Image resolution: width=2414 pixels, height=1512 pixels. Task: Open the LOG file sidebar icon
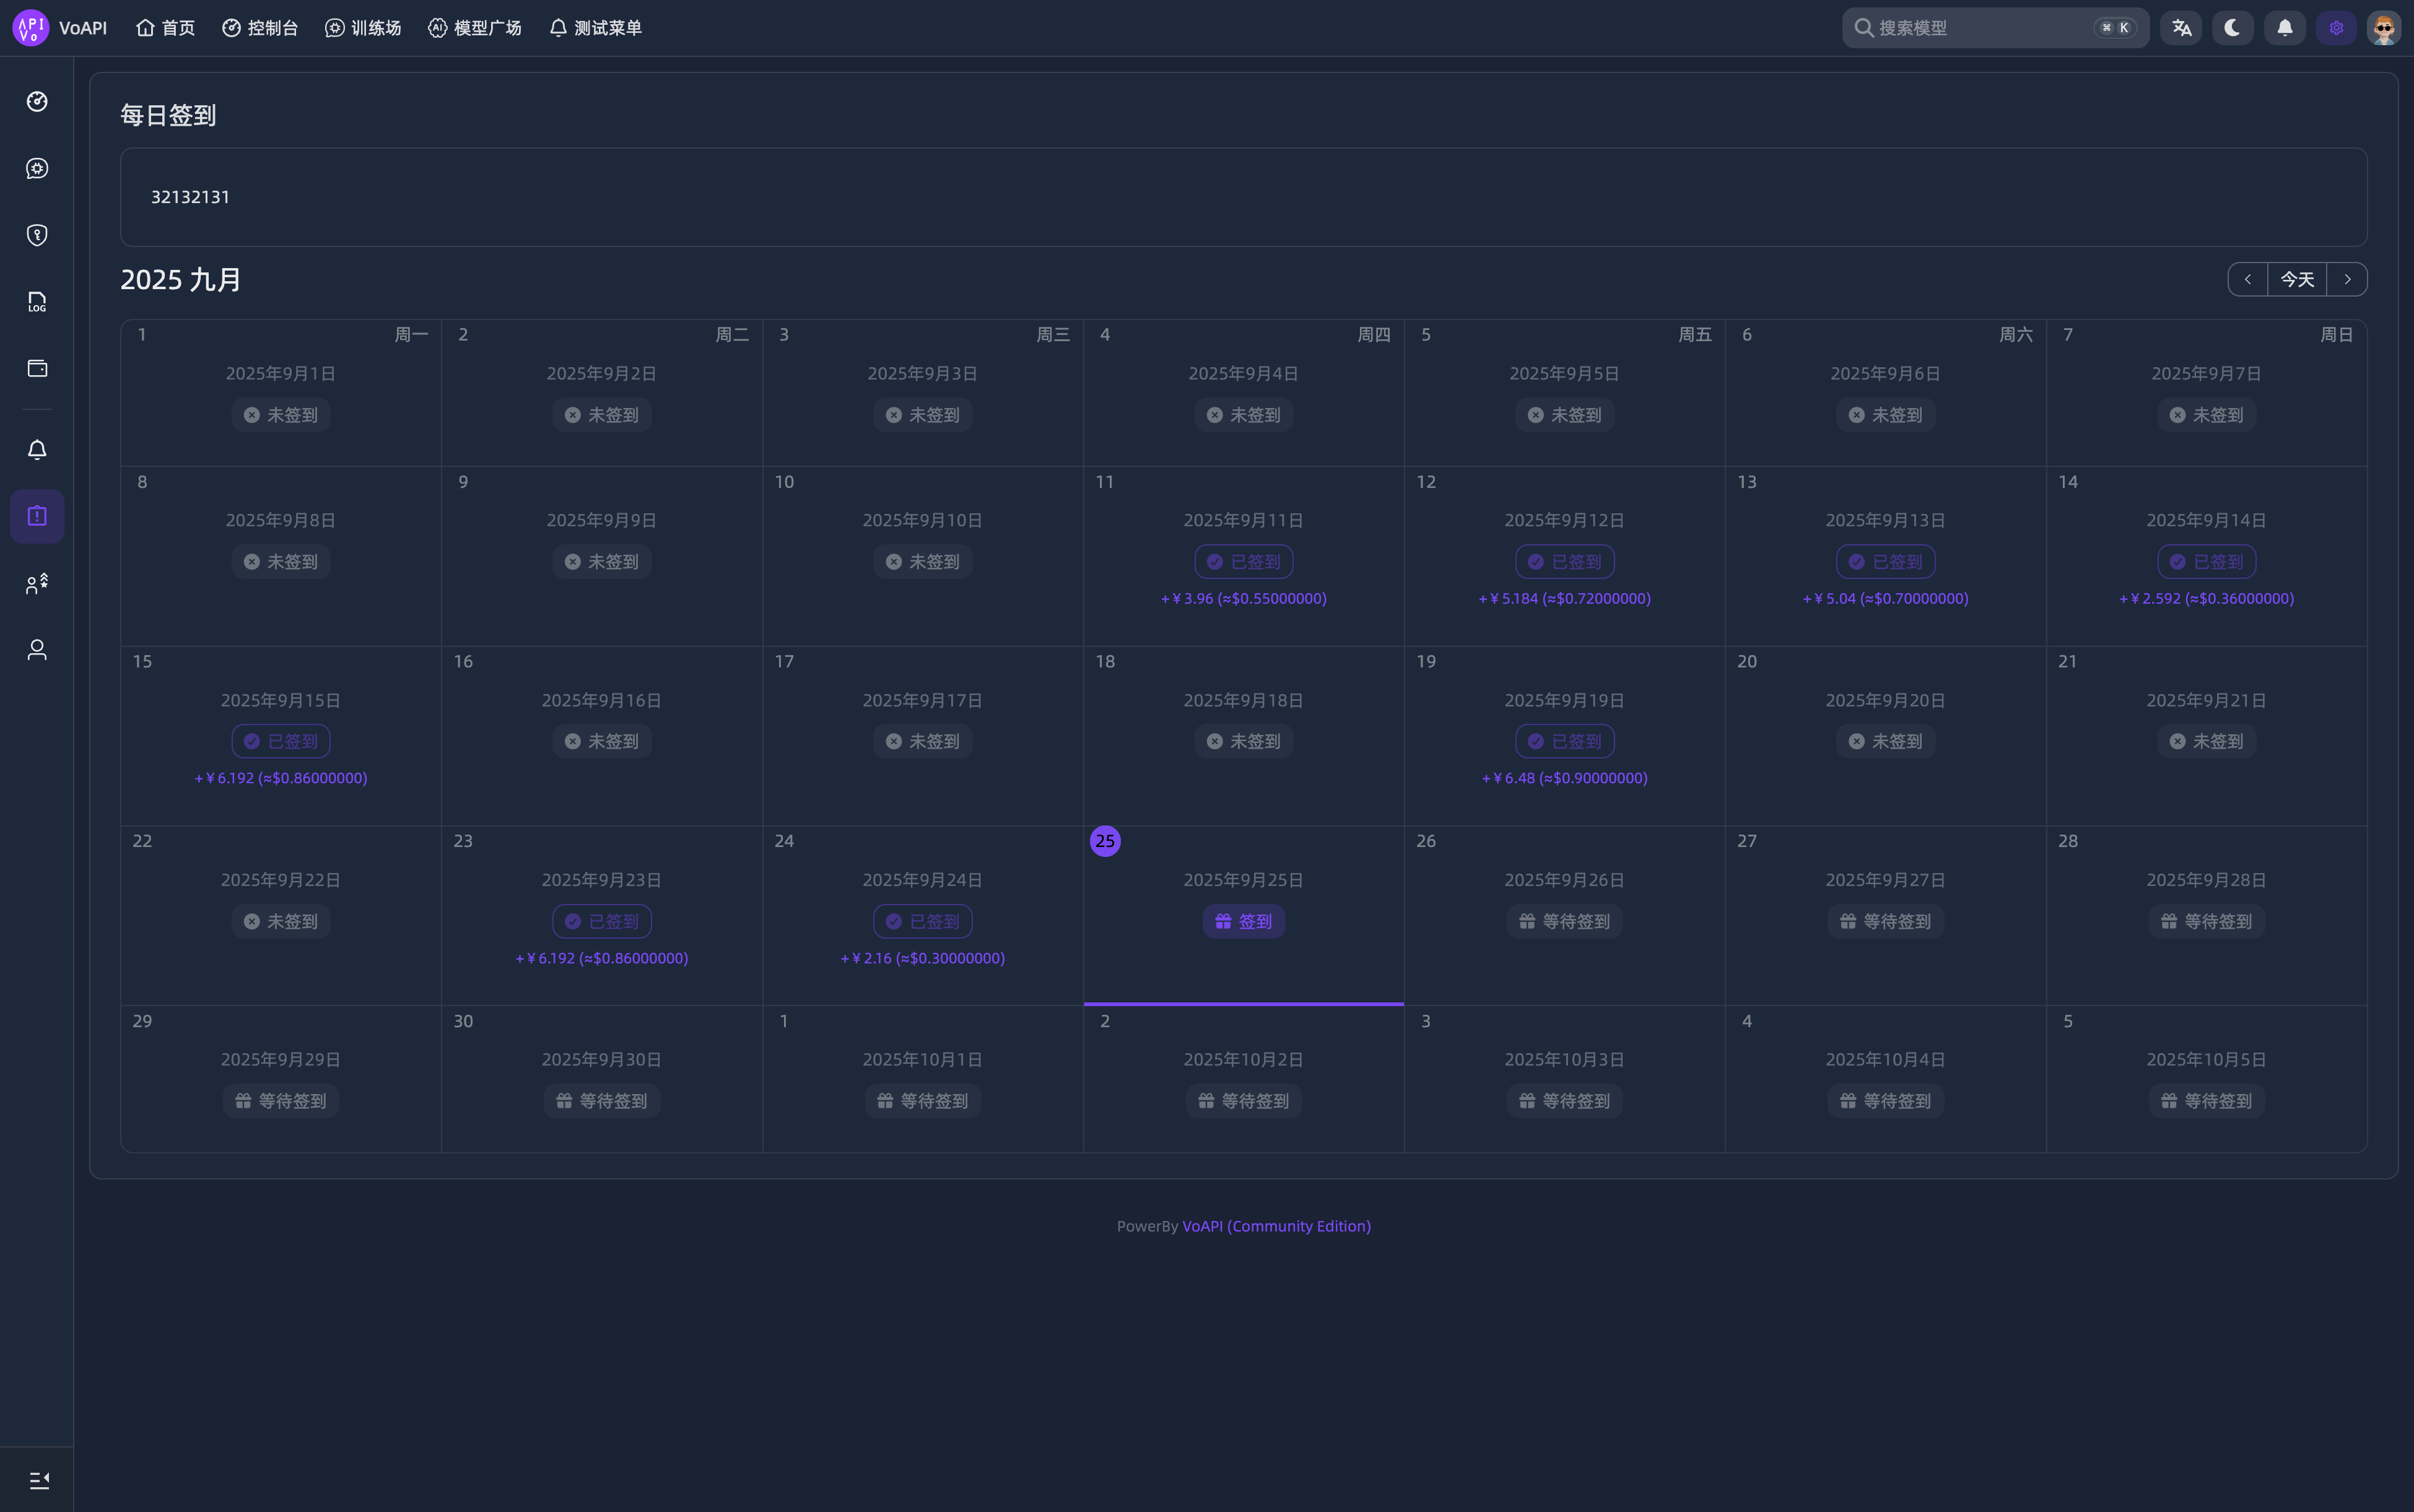click(37, 302)
